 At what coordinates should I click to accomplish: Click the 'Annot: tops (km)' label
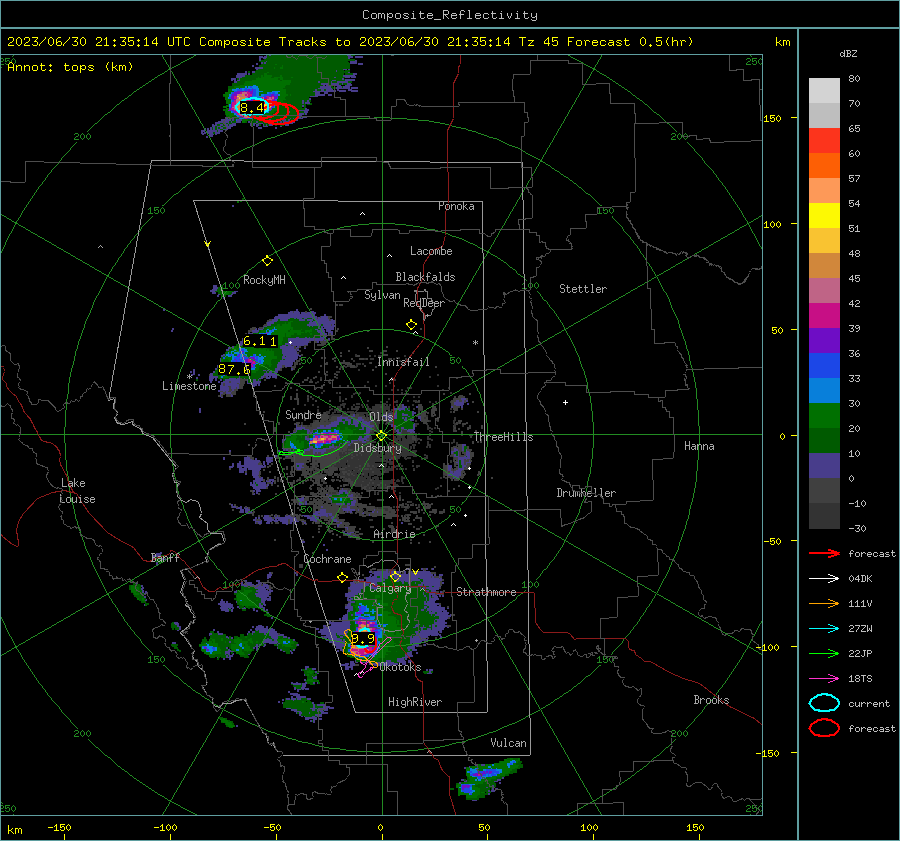[x=70, y=67]
